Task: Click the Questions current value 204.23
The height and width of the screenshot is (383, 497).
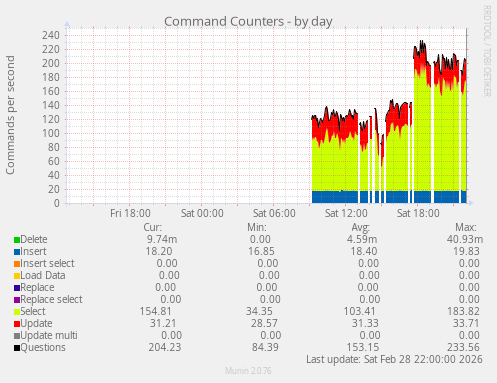Action: [x=165, y=347]
